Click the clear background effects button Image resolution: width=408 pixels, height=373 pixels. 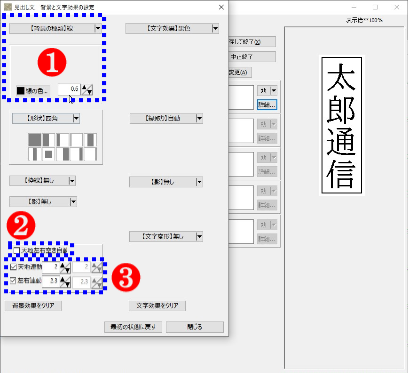click(33, 305)
